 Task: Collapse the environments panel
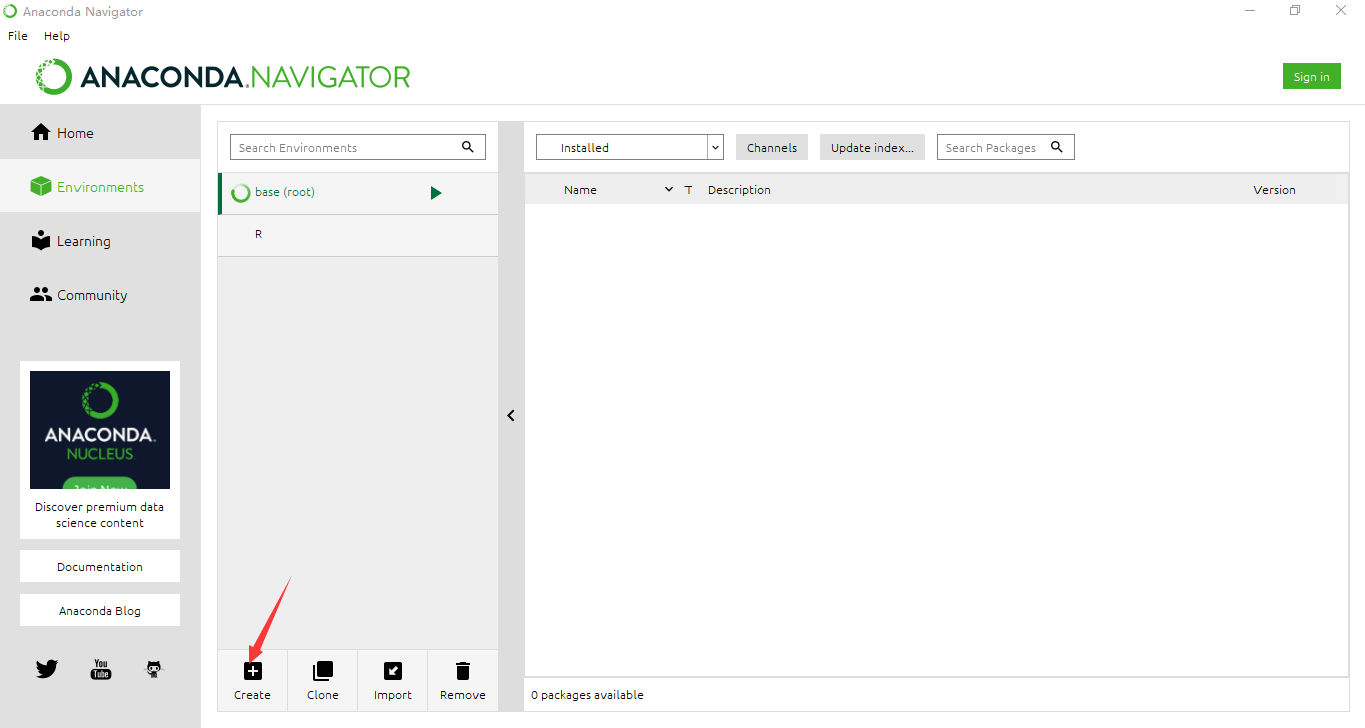(511, 415)
